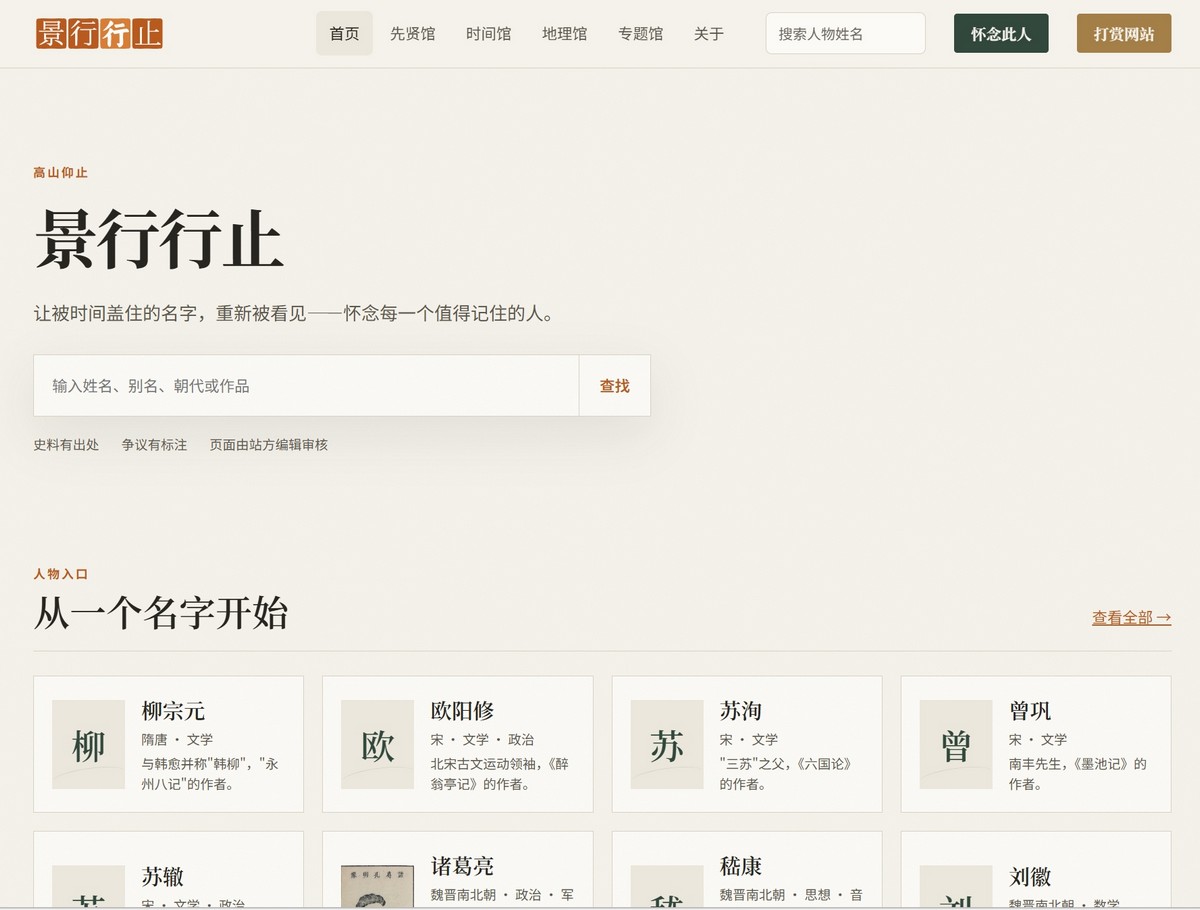
Task: Open 诸葛亮's portrait thumbnail
Action: click(x=377, y=886)
